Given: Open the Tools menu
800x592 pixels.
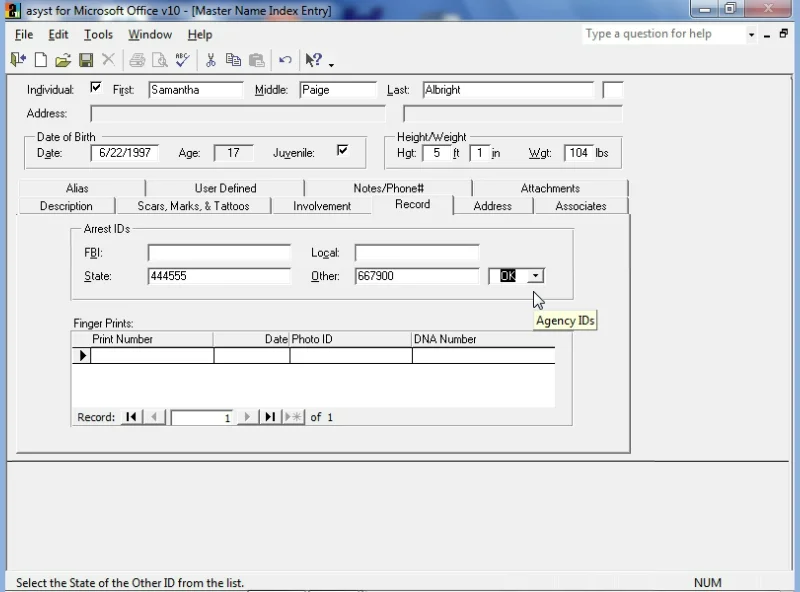Looking at the screenshot, I should [x=98, y=34].
